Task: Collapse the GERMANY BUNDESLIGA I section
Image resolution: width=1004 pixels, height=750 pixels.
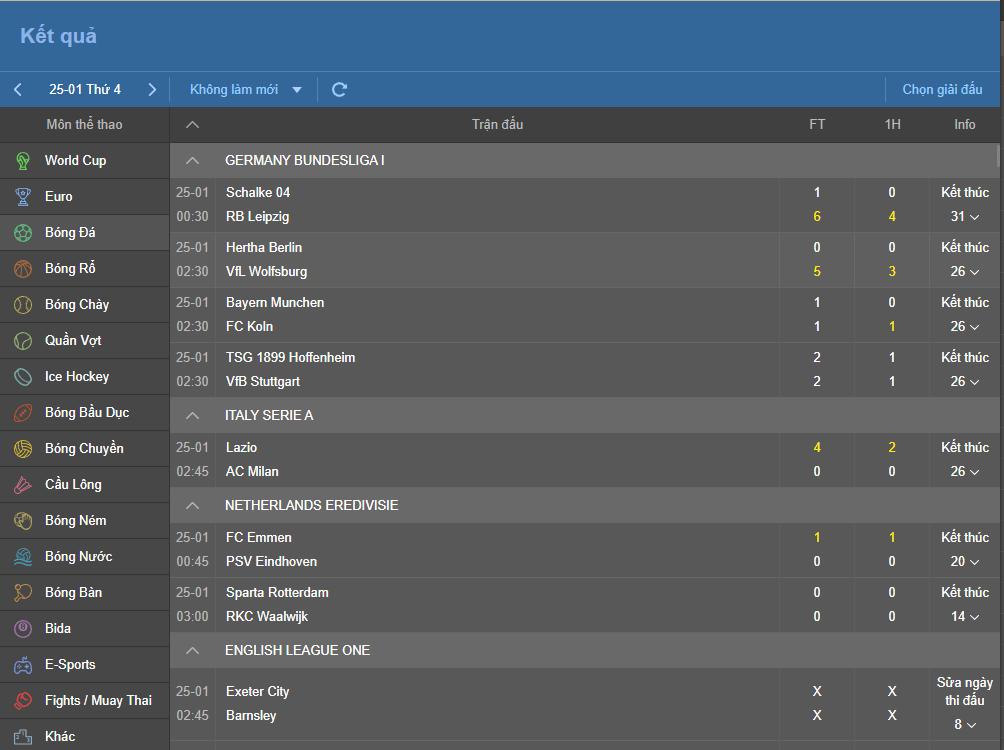Action: (x=192, y=161)
